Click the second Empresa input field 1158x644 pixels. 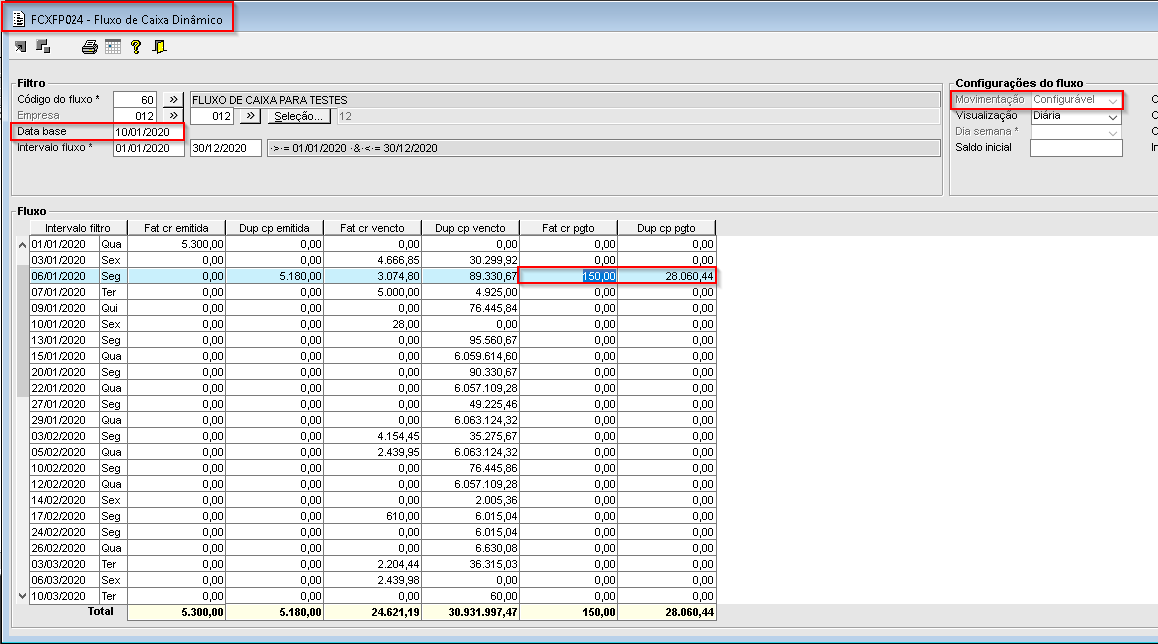[x=212, y=116]
